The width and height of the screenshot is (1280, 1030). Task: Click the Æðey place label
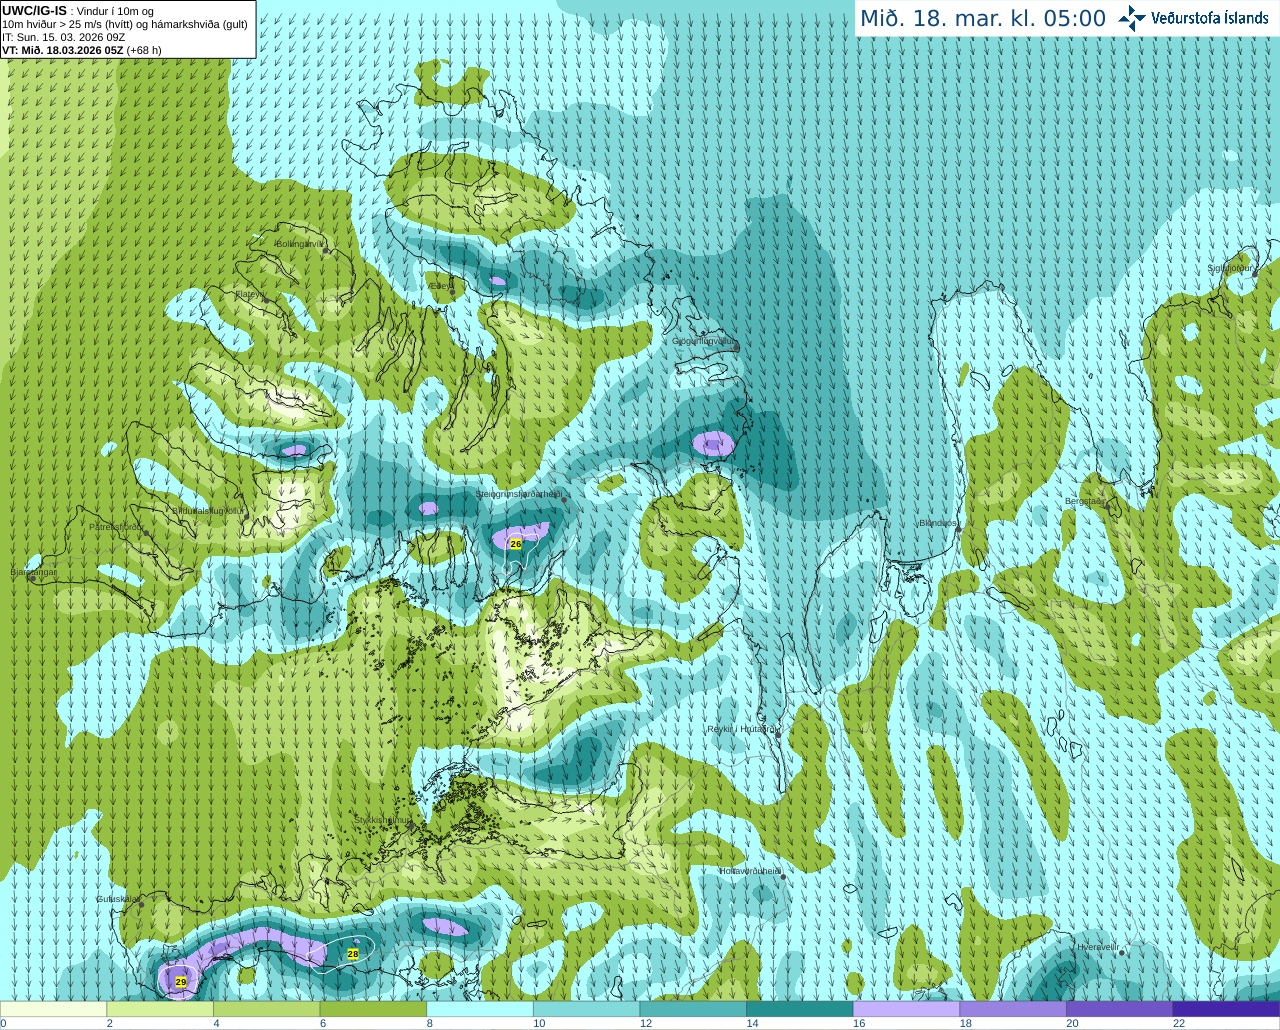441,285
